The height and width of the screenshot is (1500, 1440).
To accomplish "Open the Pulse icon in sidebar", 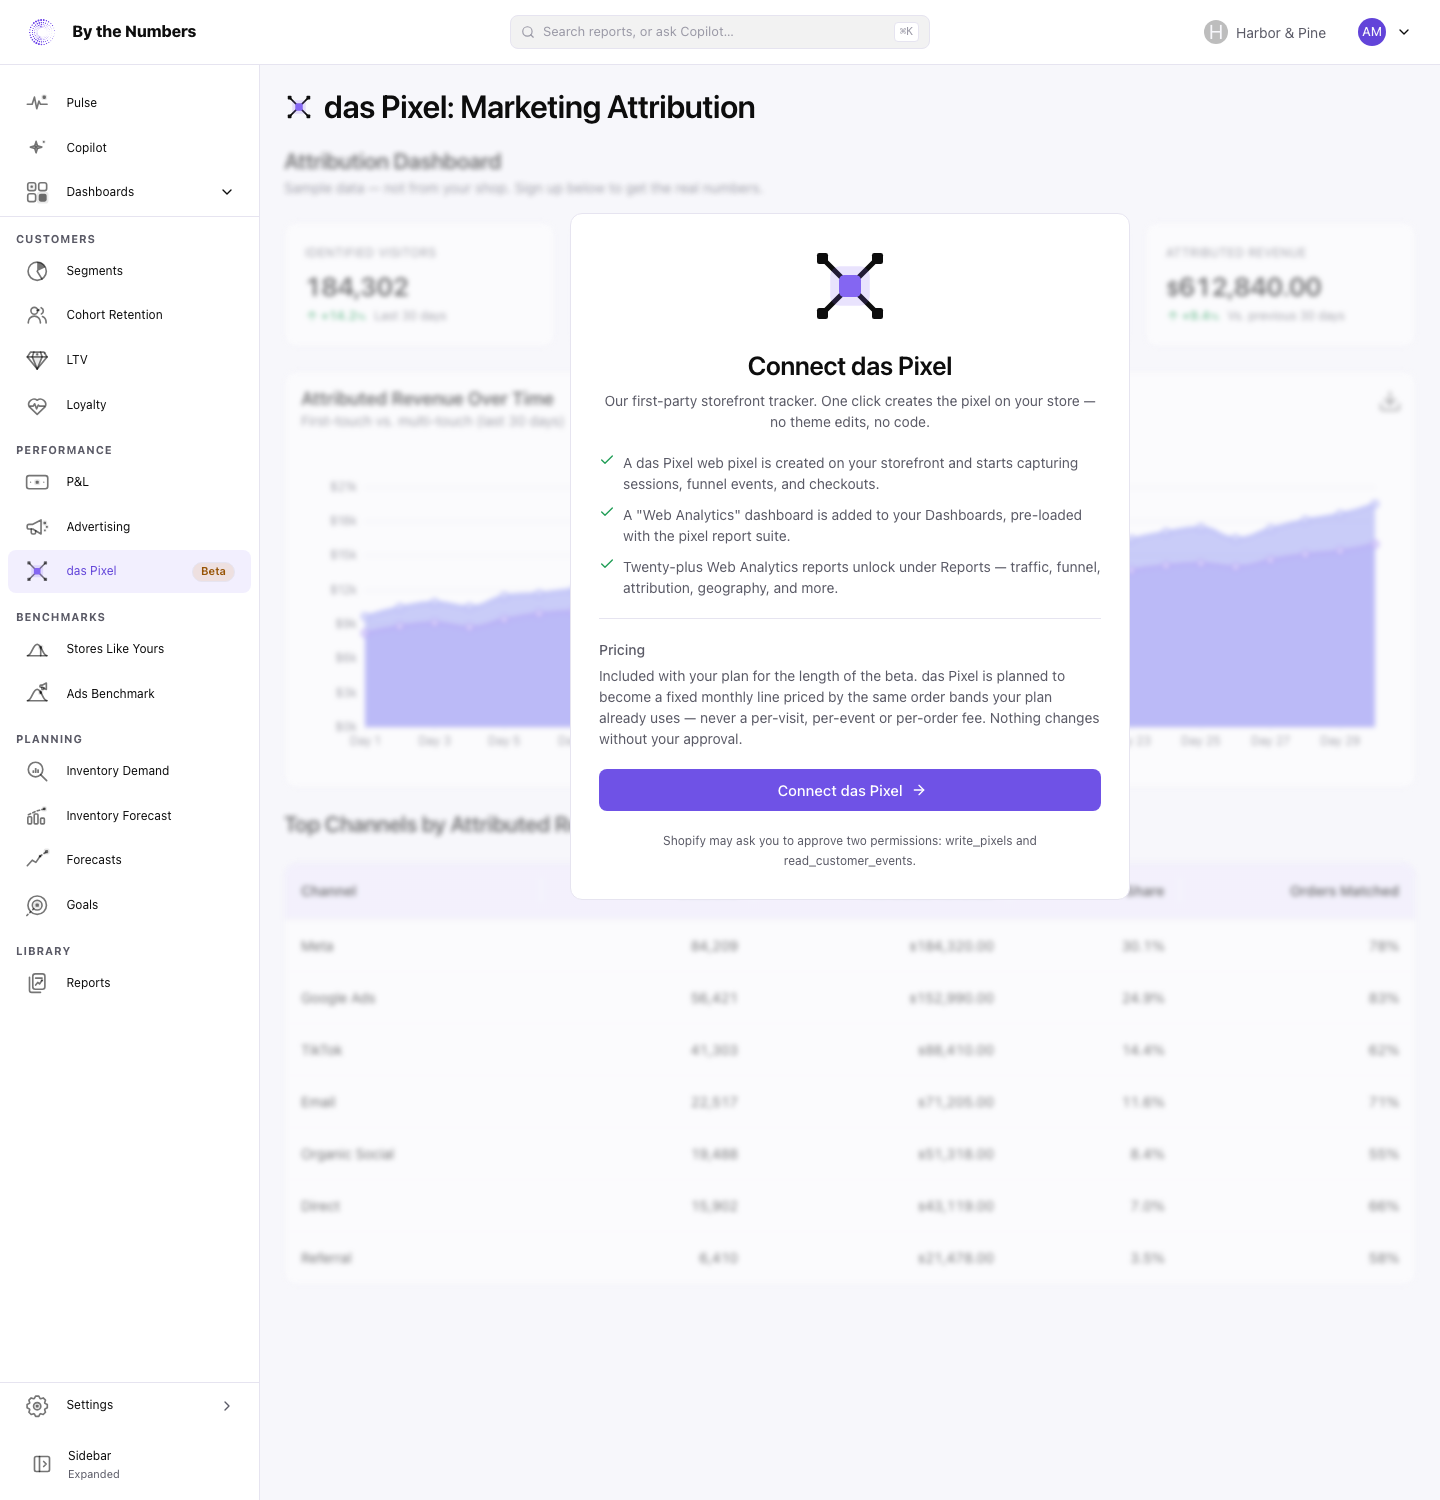I will 37,103.
